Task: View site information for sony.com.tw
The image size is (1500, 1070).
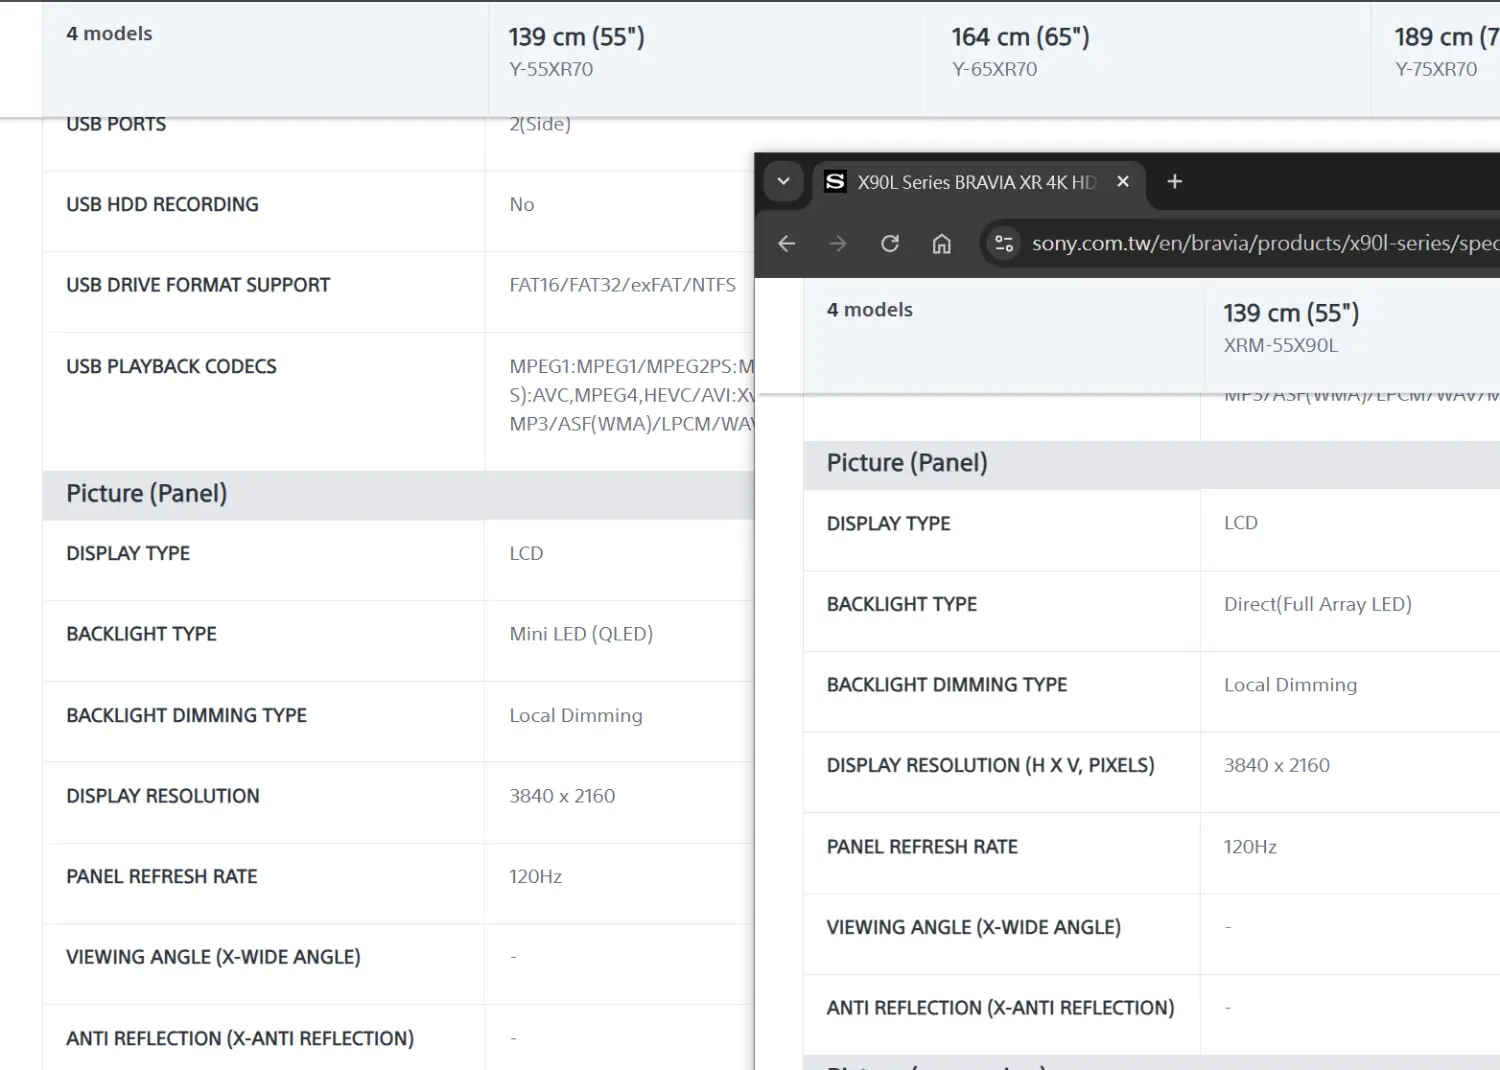Action: (x=1004, y=243)
